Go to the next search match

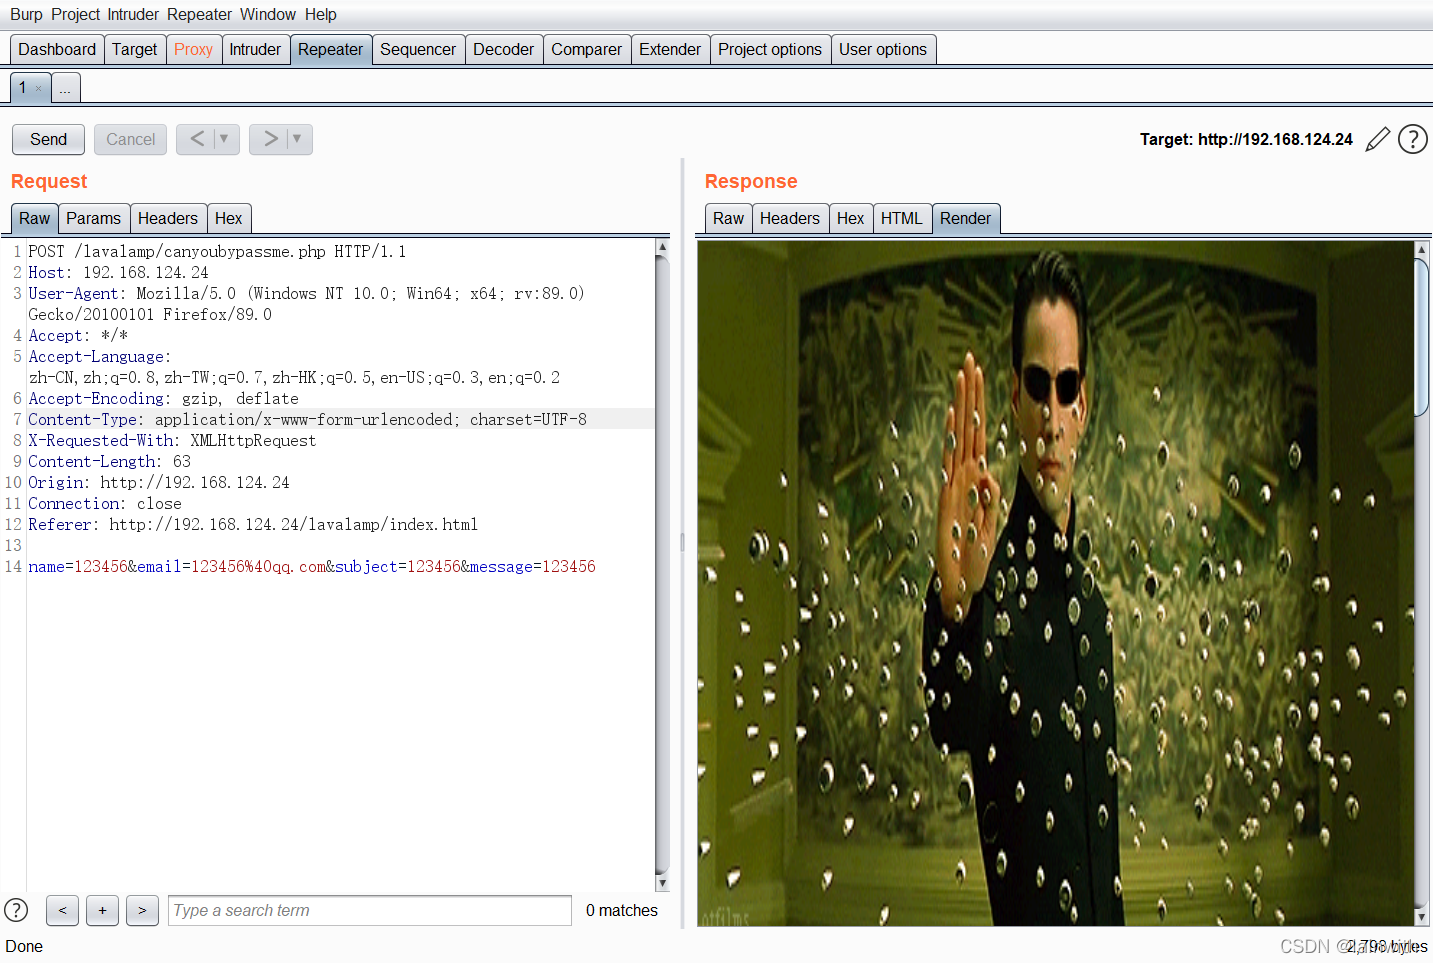142,910
